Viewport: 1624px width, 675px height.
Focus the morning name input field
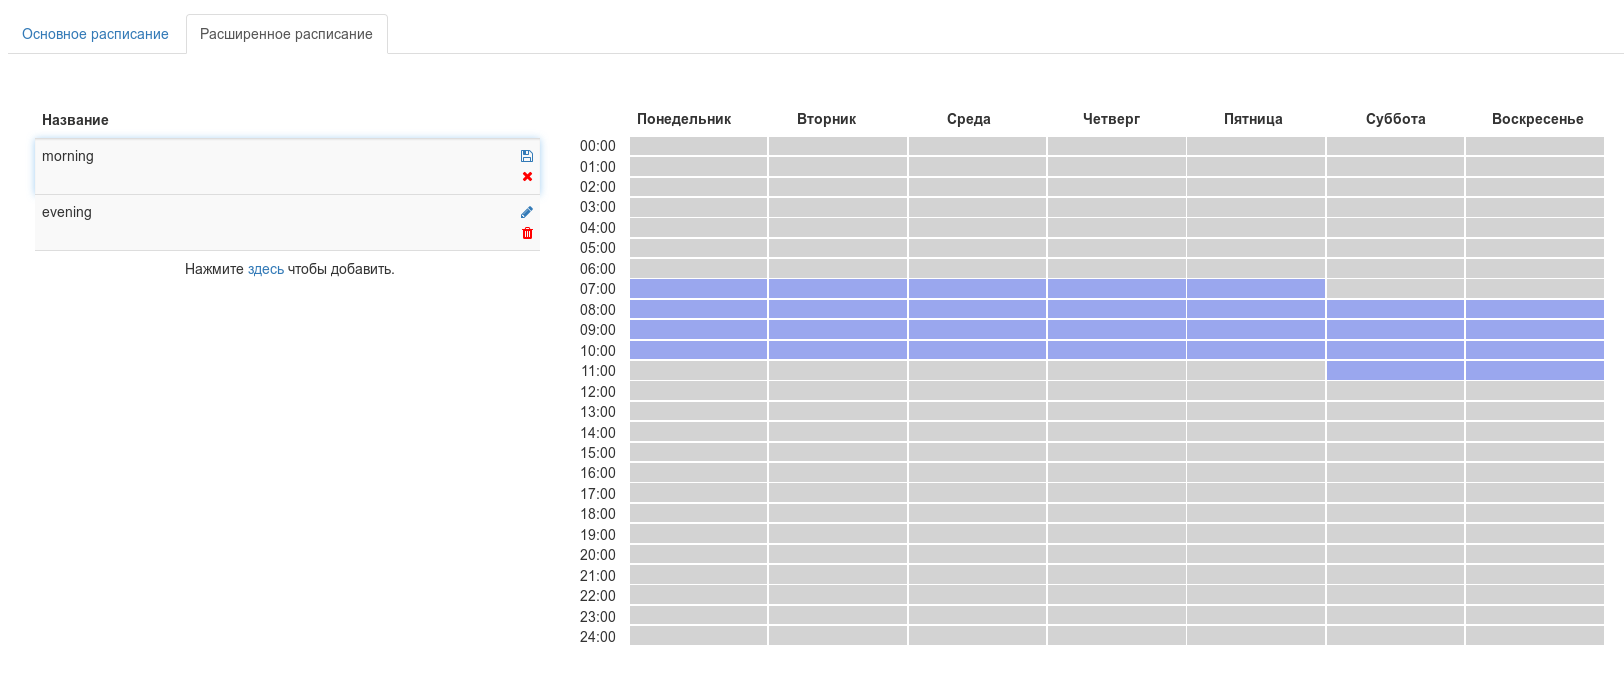click(x=270, y=166)
